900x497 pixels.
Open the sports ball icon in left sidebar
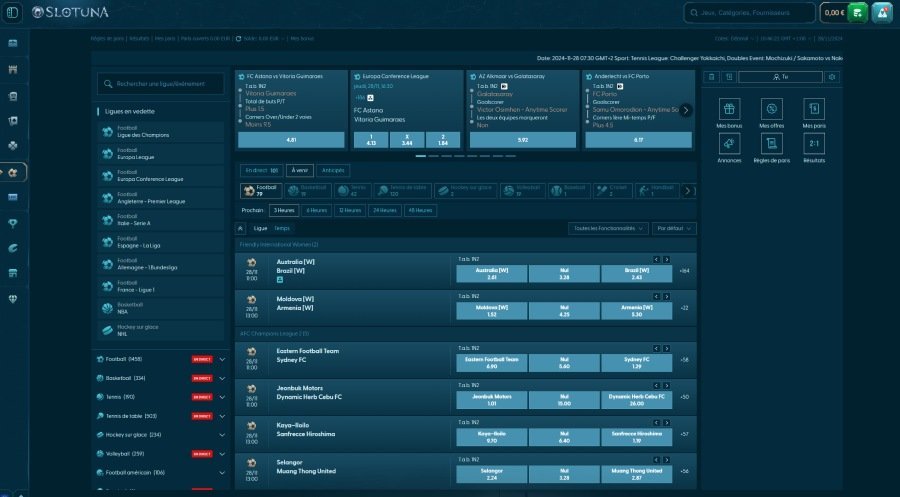[x=13, y=172]
